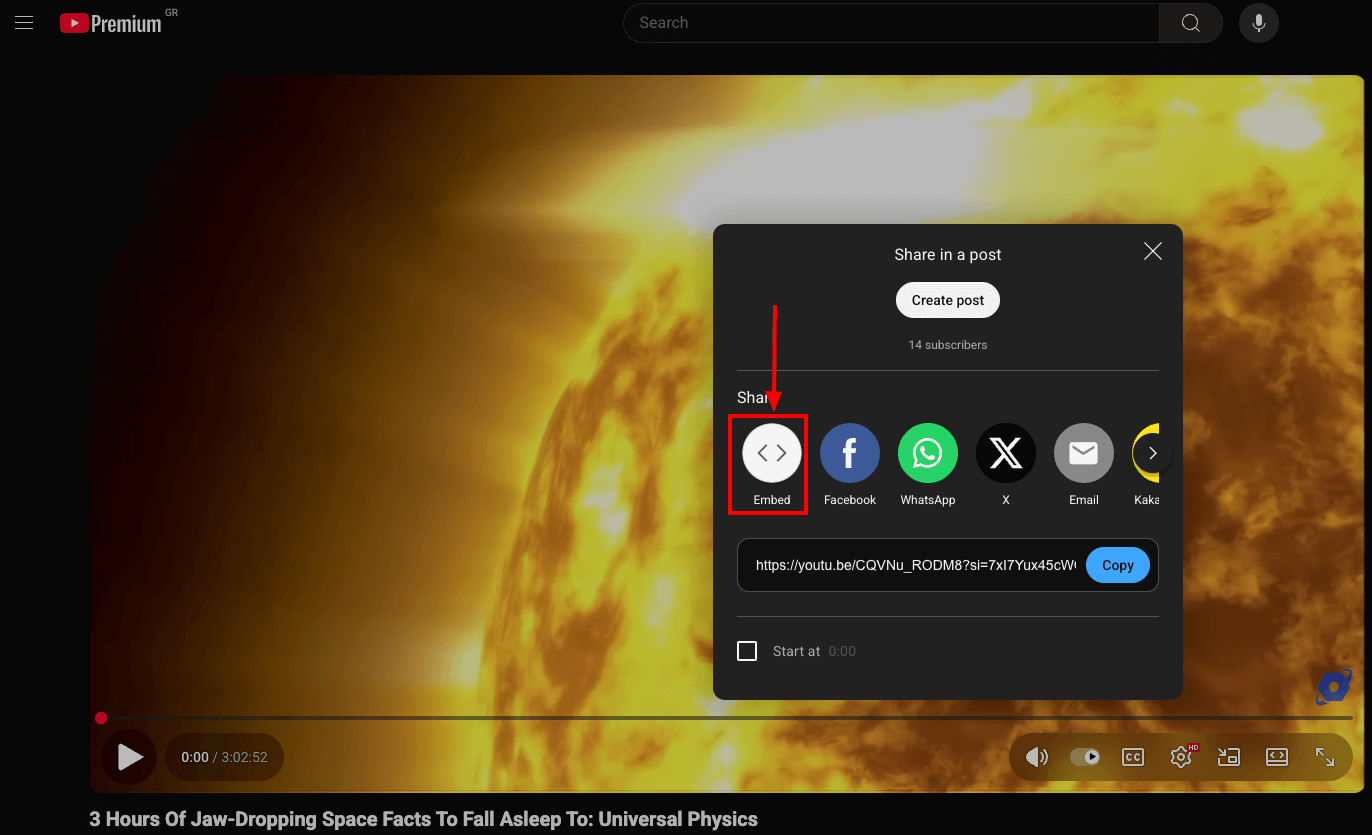Viewport: 1372px width, 835px height.
Task: Click the Create post button
Action: [948, 300]
